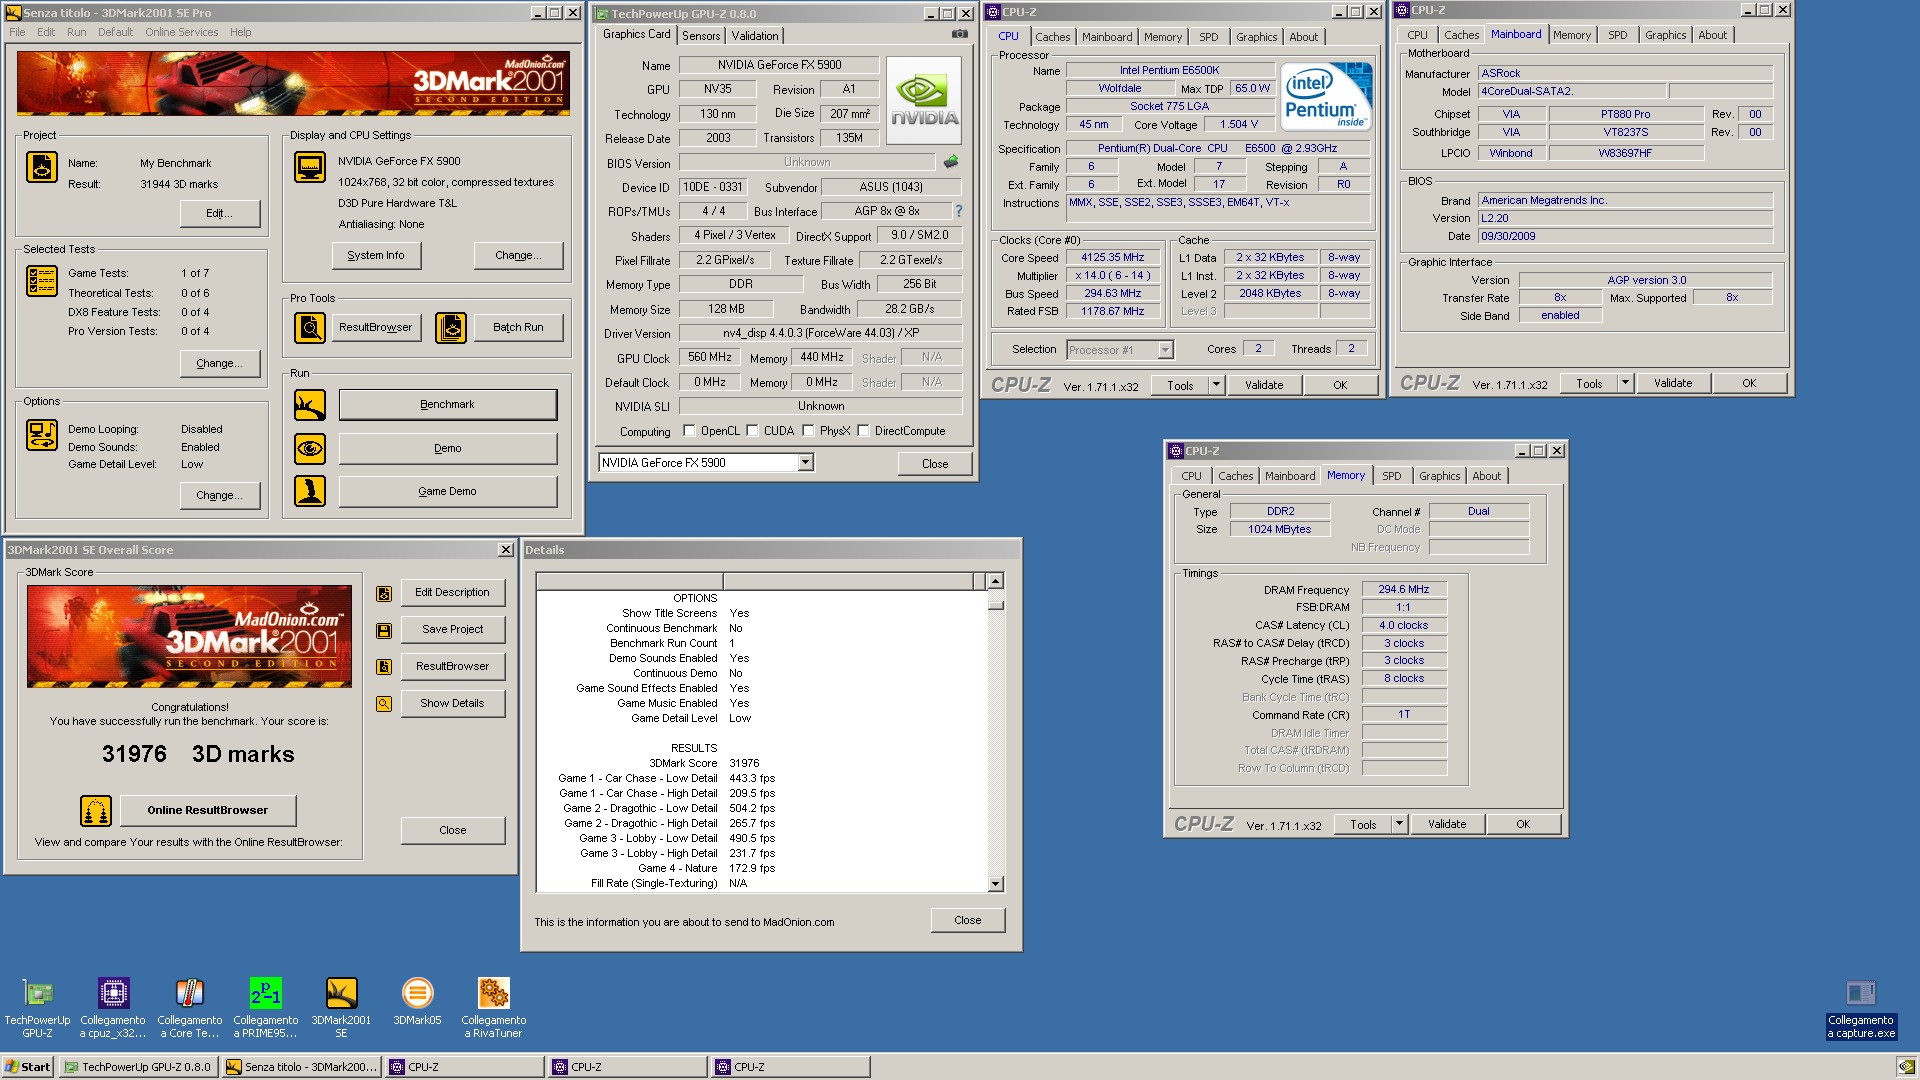The height and width of the screenshot is (1080, 1920).
Task: Enable the CUDA checkbox in GPU-Z
Action: tap(752, 431)
